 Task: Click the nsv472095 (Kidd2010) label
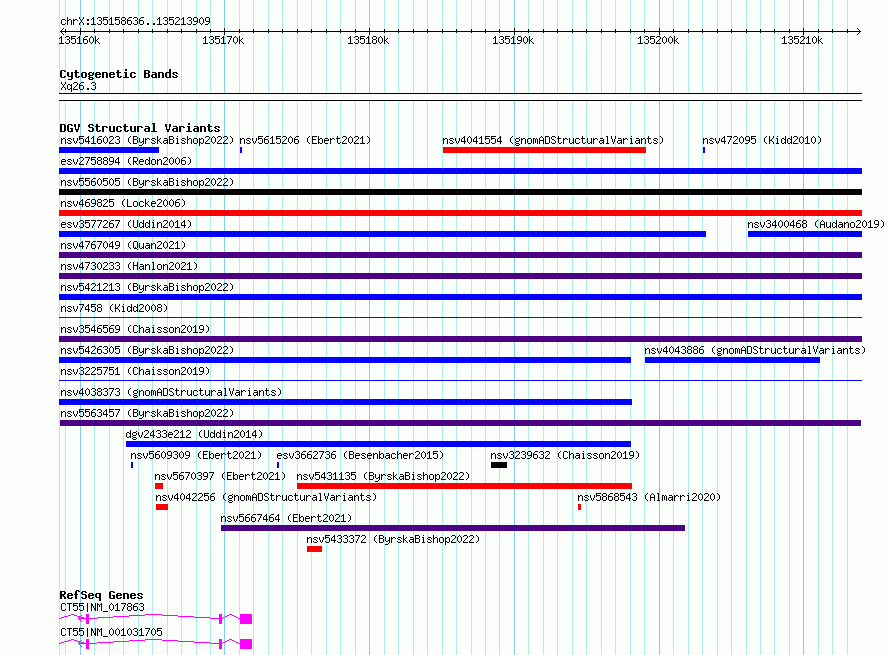tap(762, 140)
